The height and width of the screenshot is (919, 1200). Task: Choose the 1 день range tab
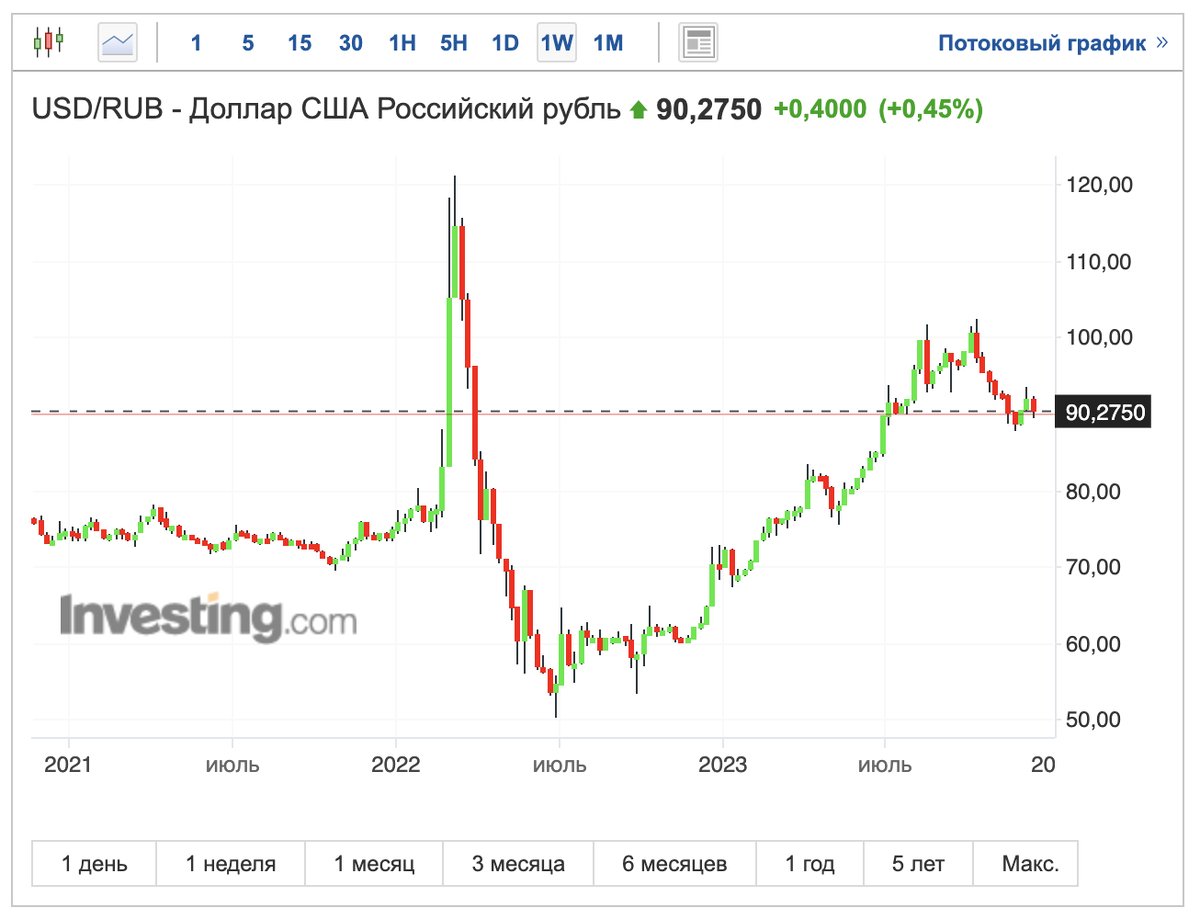[94, 863]
